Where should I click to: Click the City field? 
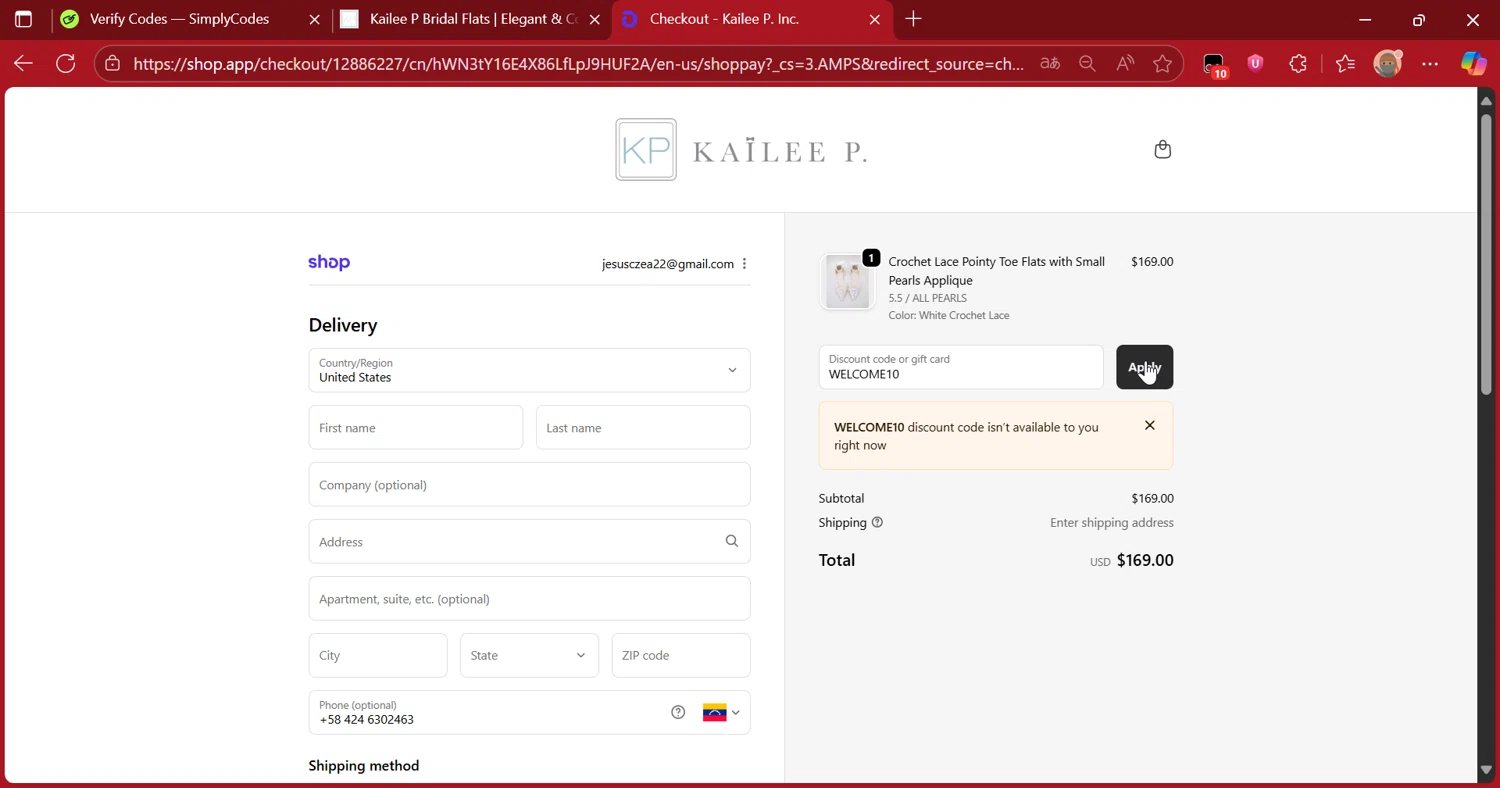click(378, 655)
